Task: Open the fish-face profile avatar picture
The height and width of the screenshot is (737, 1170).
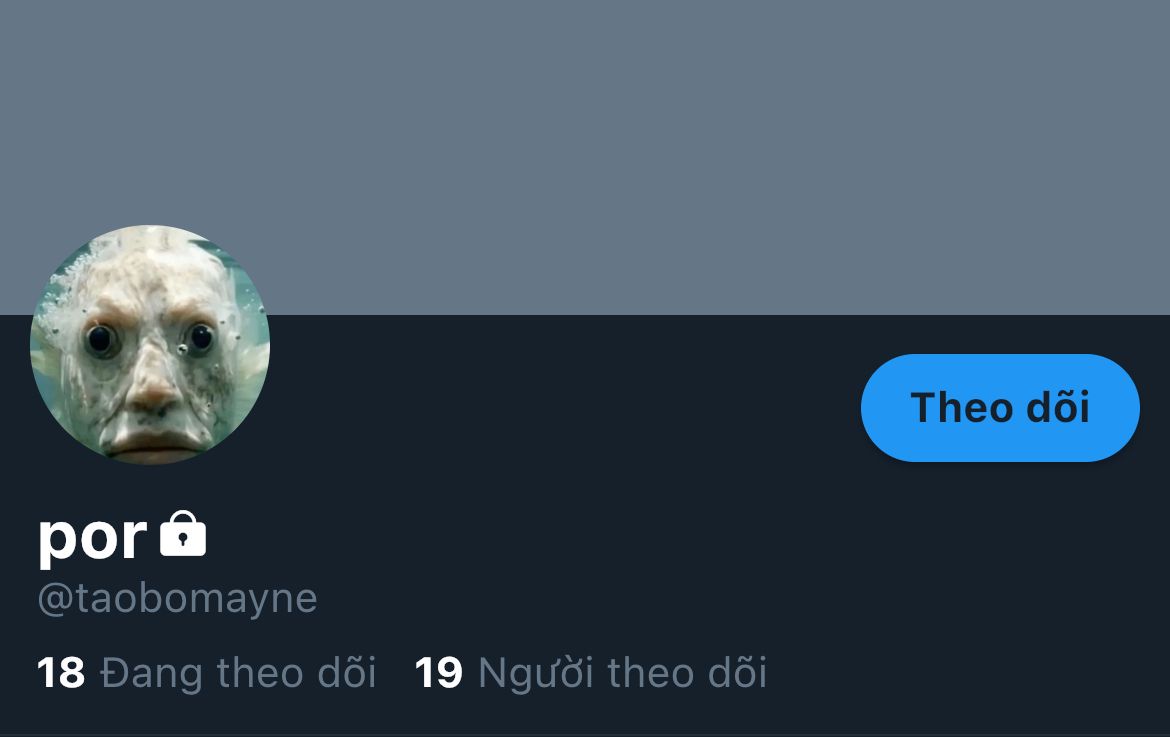Action: pos(150,345)
